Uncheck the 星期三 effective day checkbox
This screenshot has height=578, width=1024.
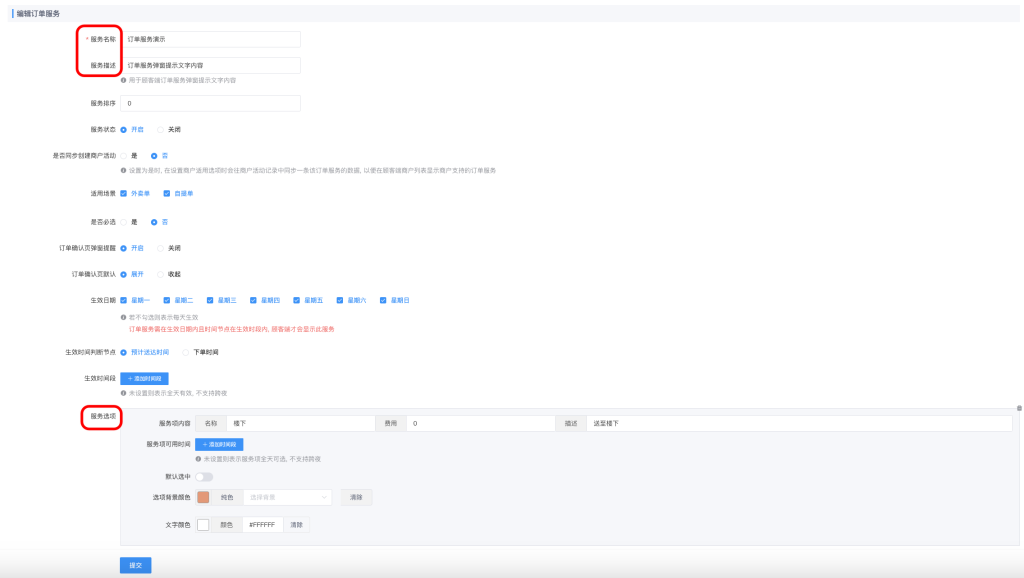click(211, 300)
